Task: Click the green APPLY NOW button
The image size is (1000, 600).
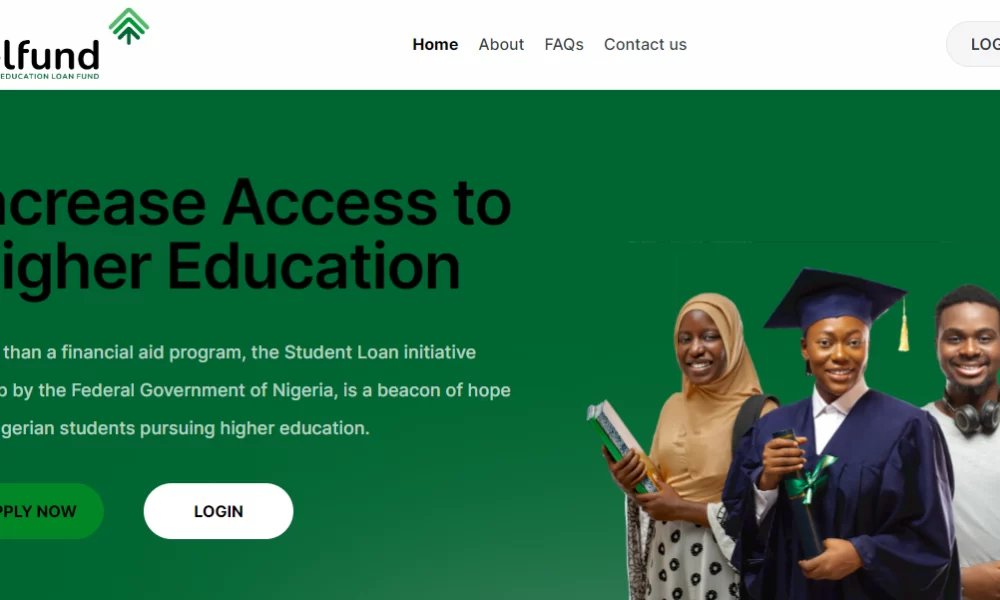Action: (x=51, y=511)
